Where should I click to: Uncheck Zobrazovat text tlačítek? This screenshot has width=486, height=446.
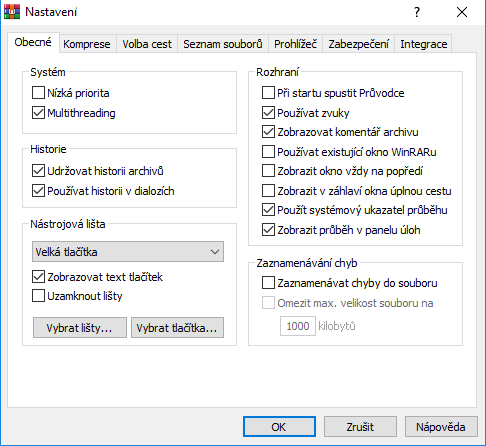click(38, 276)
